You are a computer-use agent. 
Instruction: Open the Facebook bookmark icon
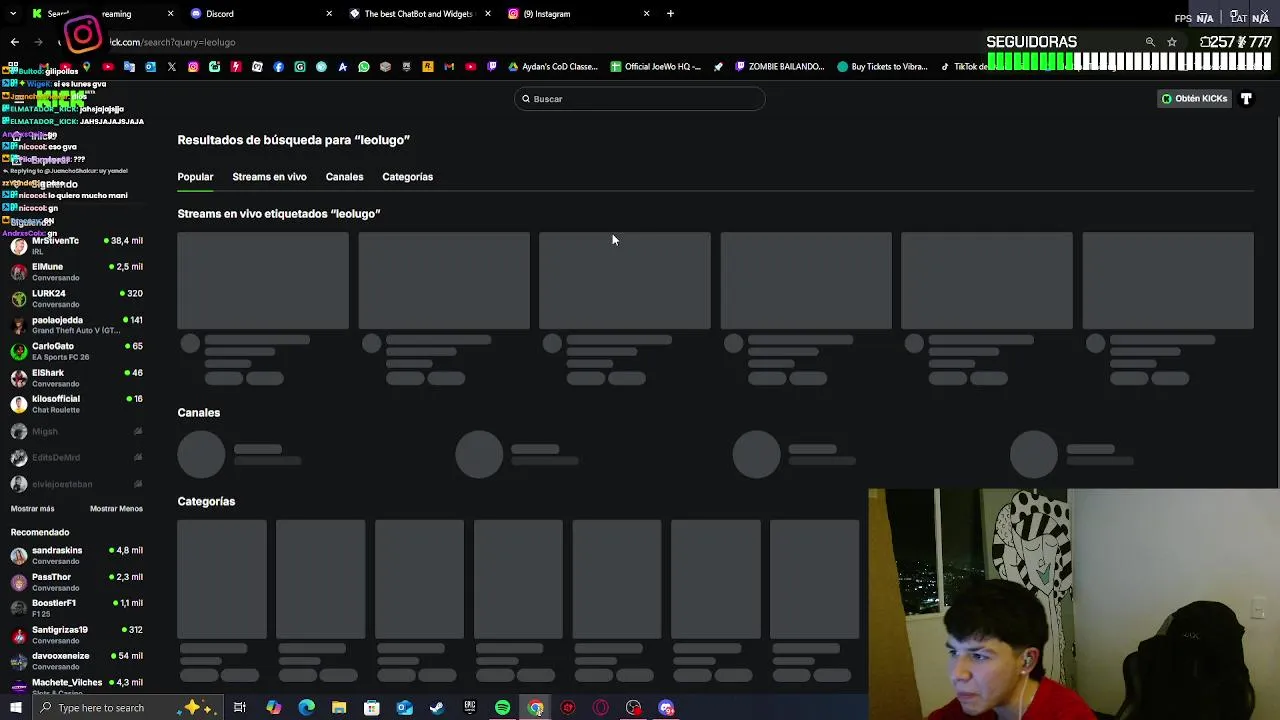278,67
